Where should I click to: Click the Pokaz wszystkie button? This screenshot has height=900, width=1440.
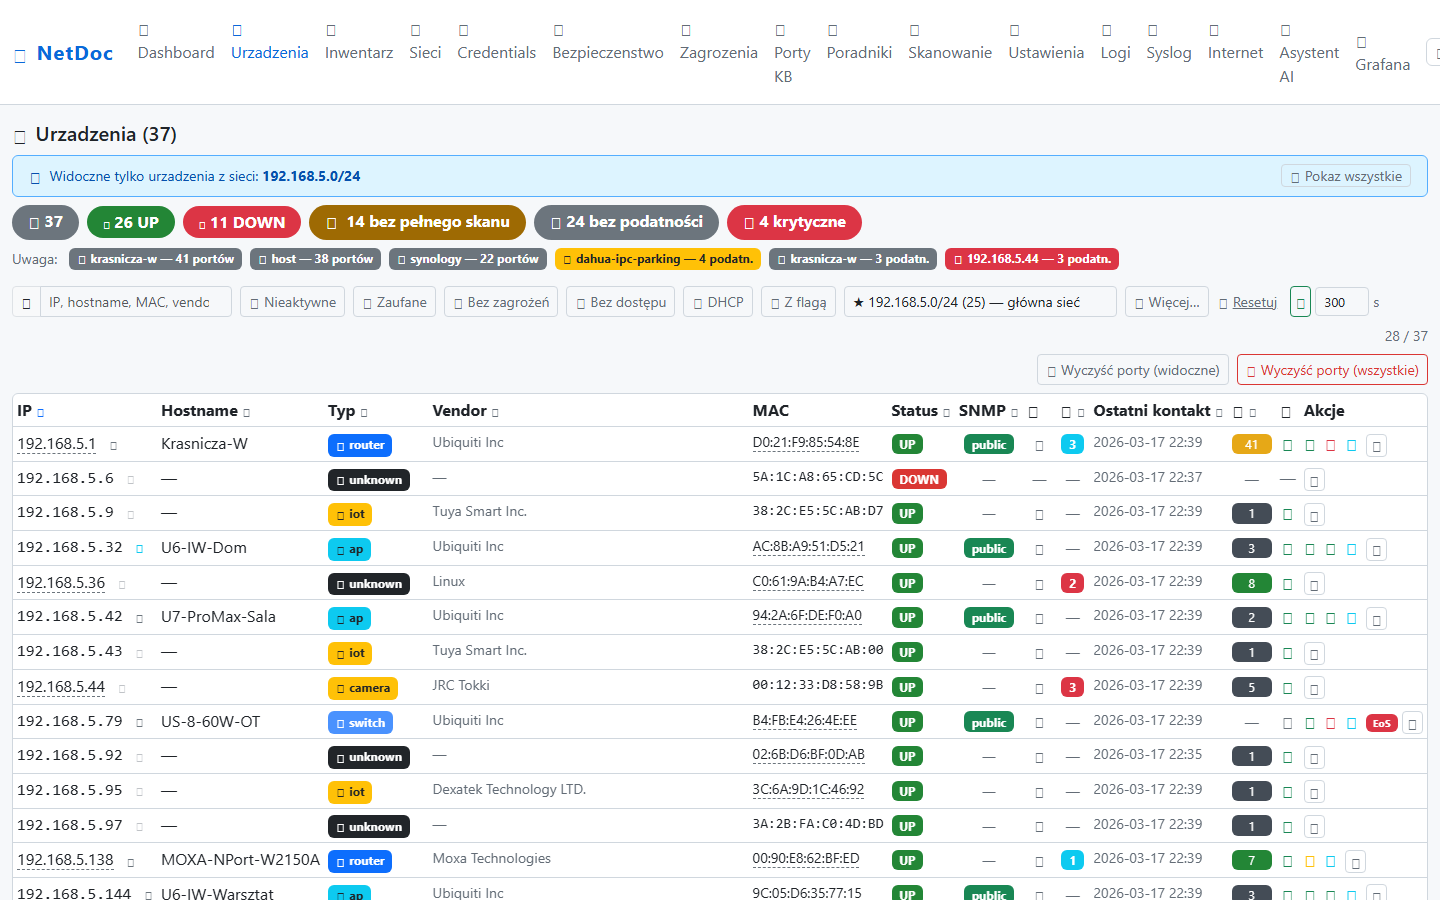tap(1345, 176)
